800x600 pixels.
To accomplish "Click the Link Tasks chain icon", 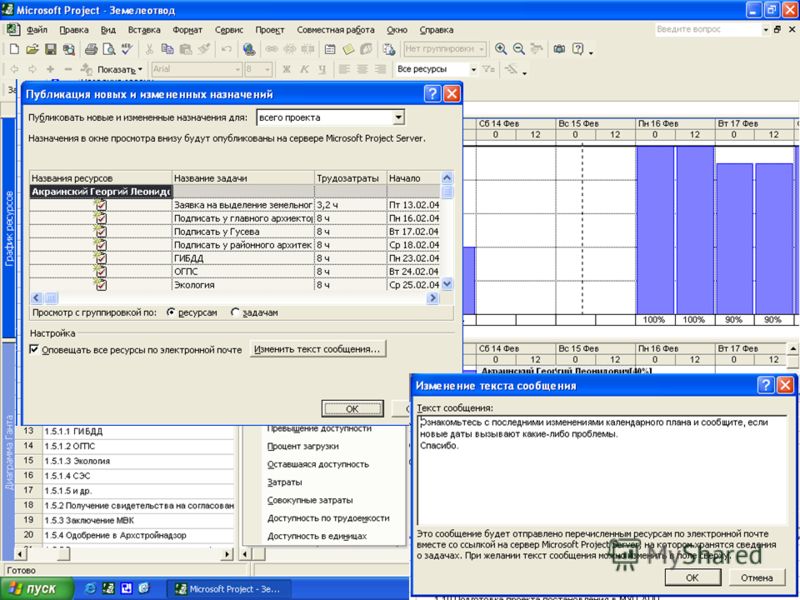I will point(271,49).
